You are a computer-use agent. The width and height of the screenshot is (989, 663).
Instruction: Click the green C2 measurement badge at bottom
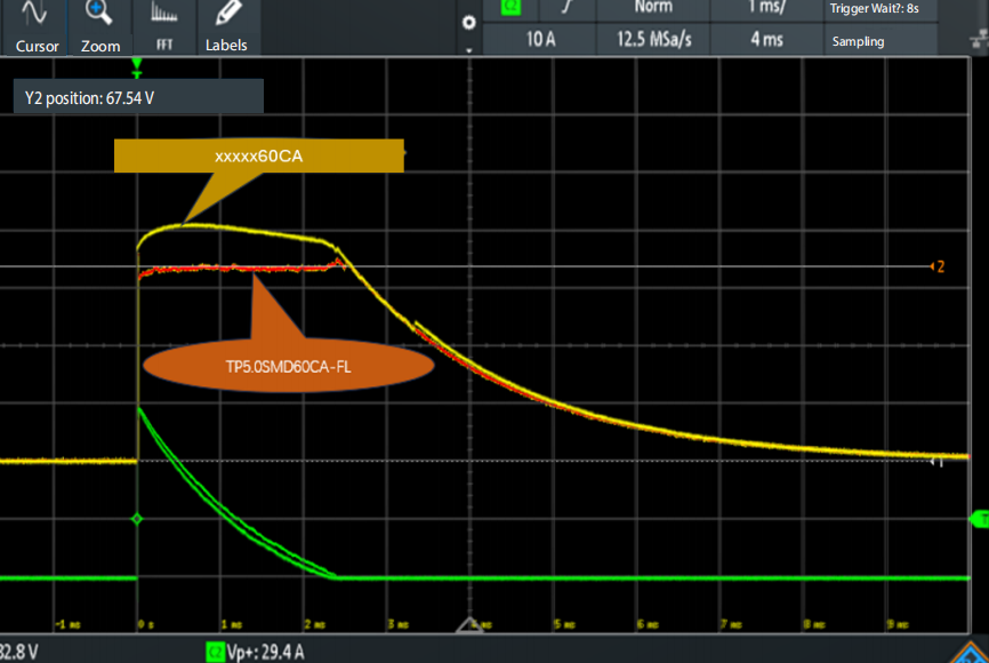[x=215, y=652]
